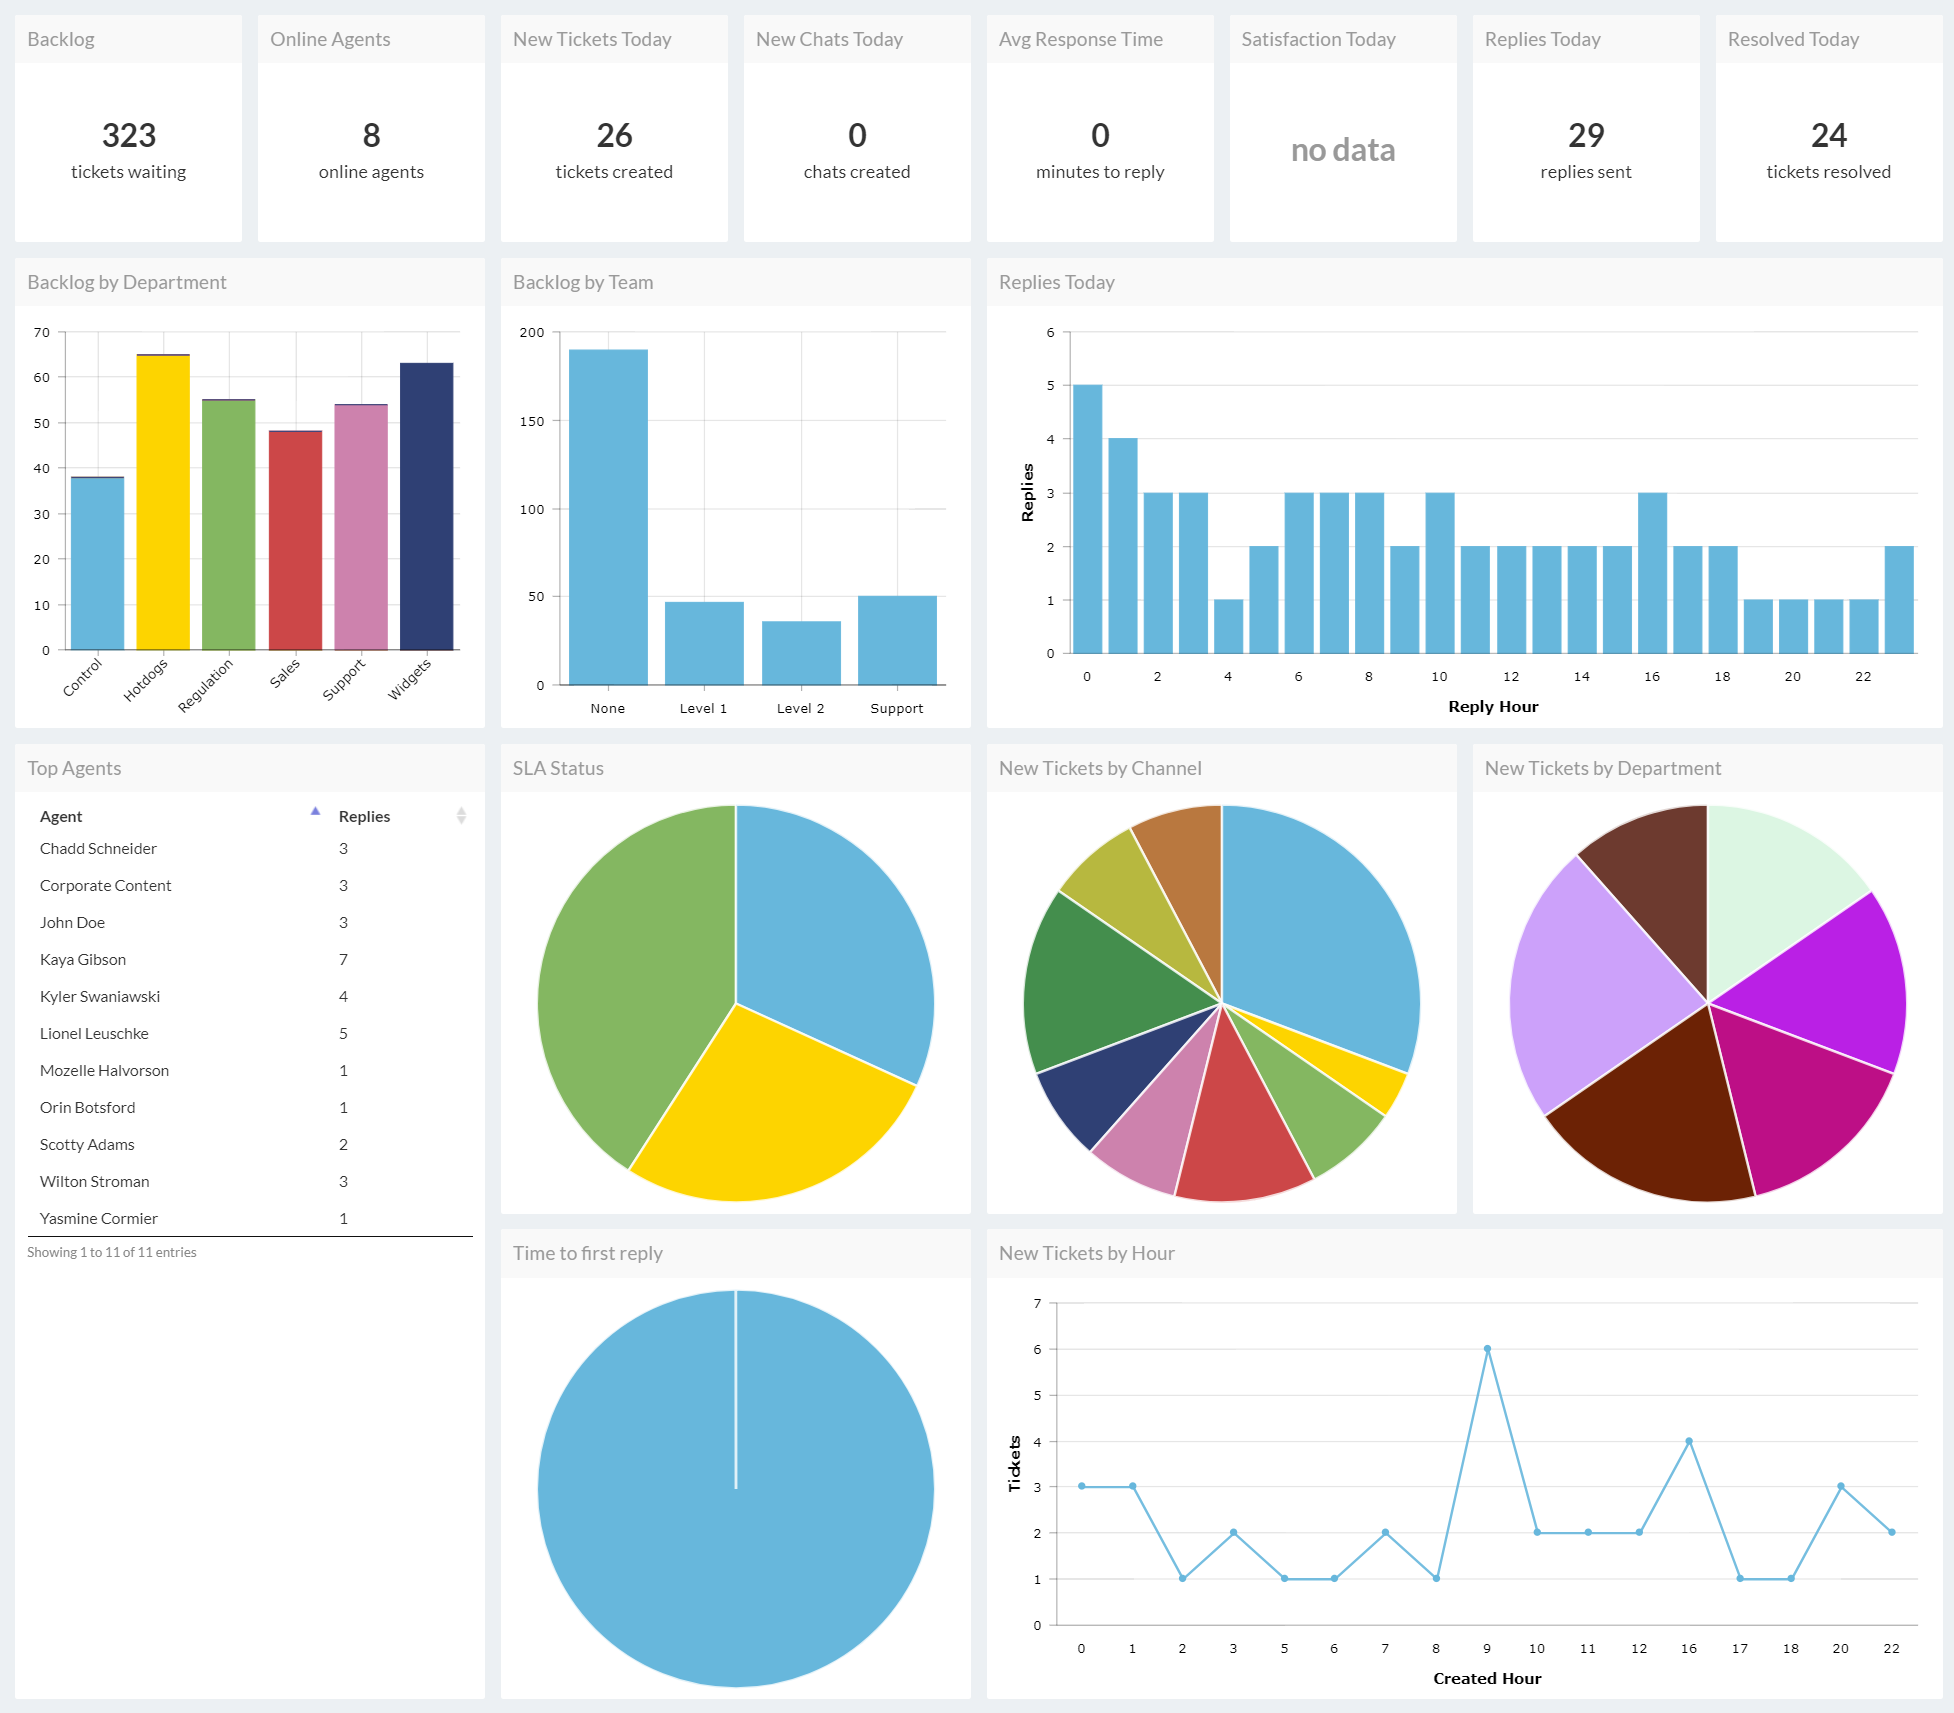Select John Doe agent row
Screen dimensions: 1954x1713
coord(250,922)
